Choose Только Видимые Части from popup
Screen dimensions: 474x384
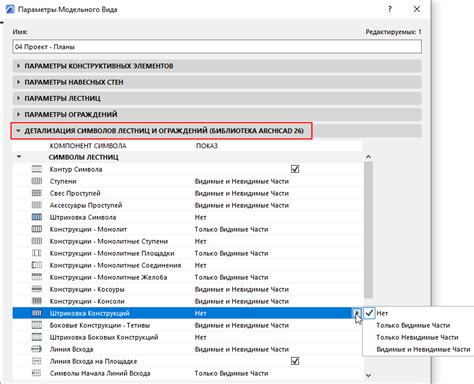click(x=413, y=325)
